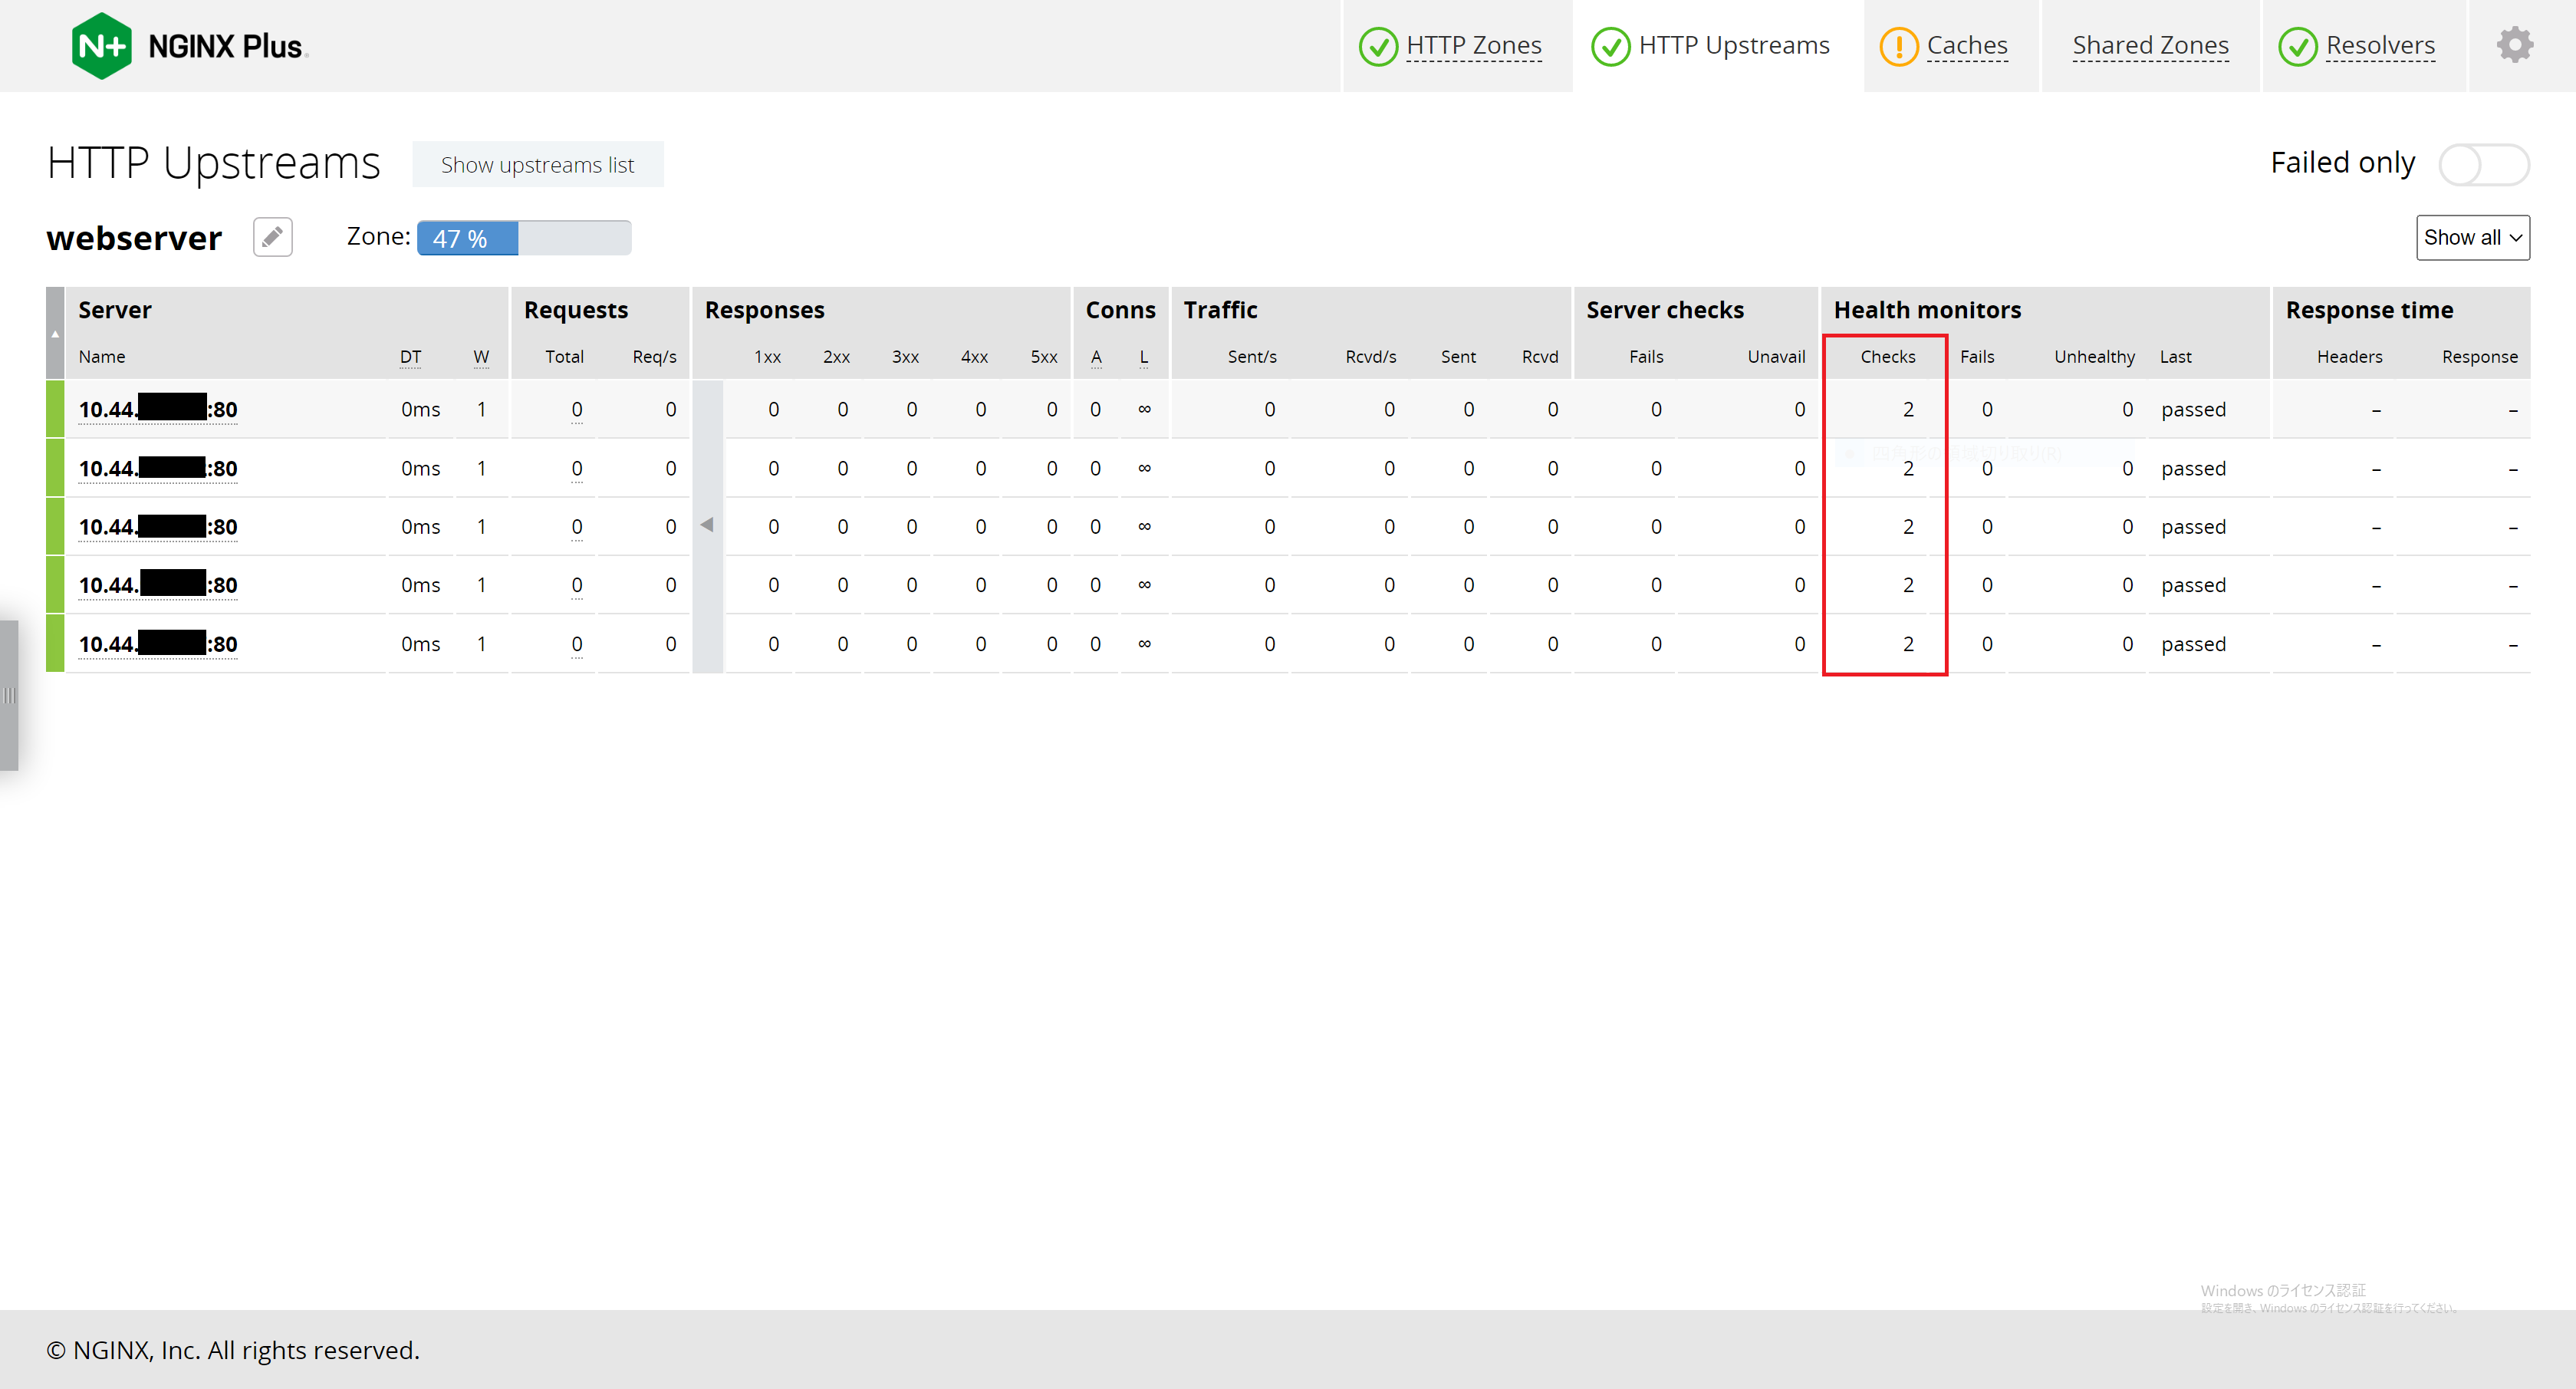Click the pencil edit icon beside webserver
Screen dimensions: 2576x1389
click(x=272, y=237)
